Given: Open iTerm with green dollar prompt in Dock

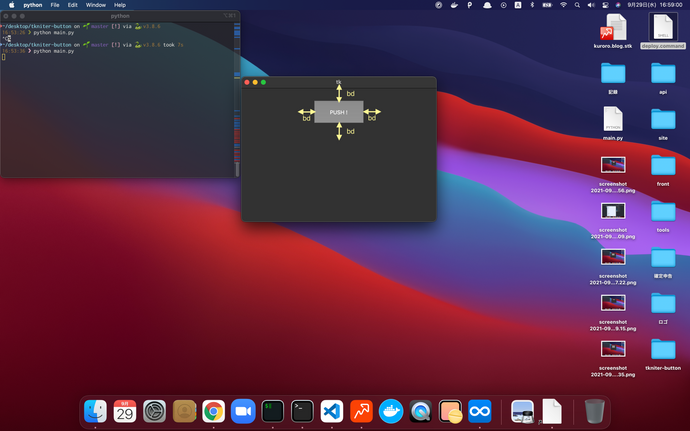Looking at the screenshot, I should (272, 411).
